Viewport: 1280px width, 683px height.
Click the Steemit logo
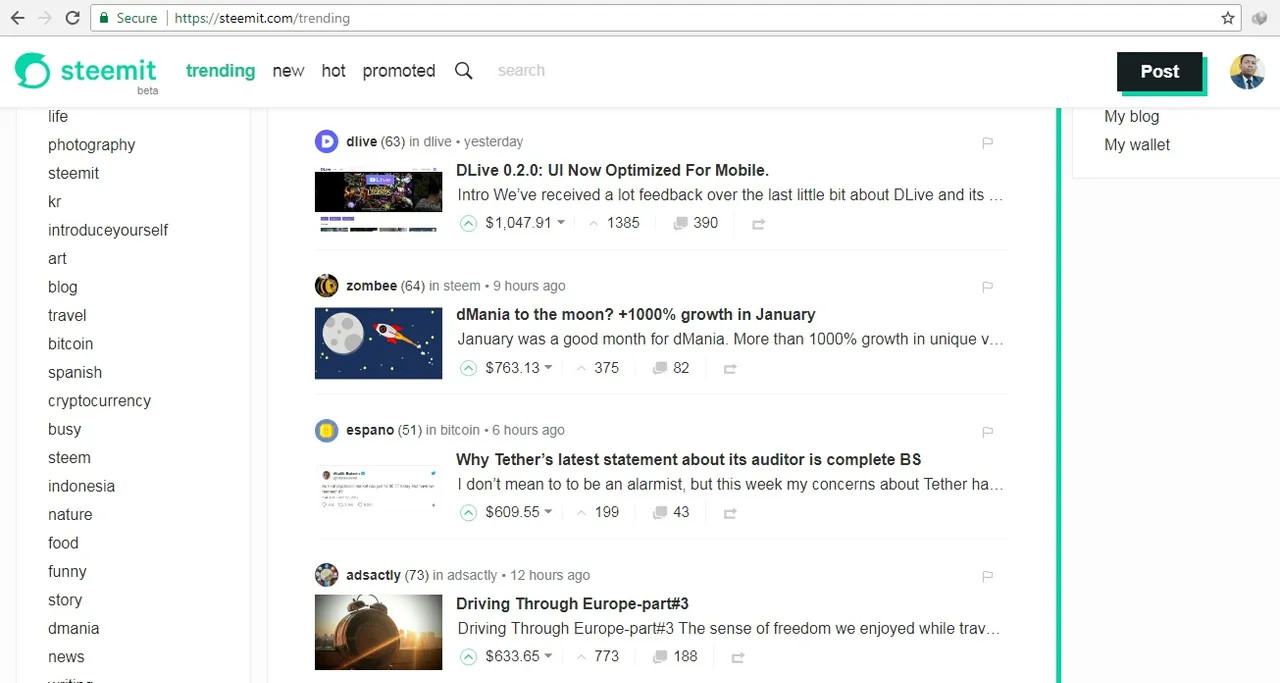[x=86, y=72]
